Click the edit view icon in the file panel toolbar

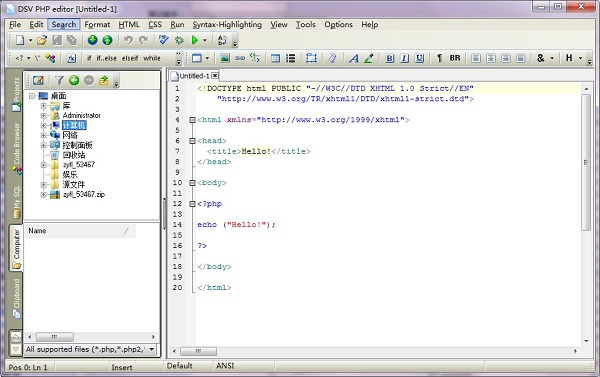click(x=38, y=80)
